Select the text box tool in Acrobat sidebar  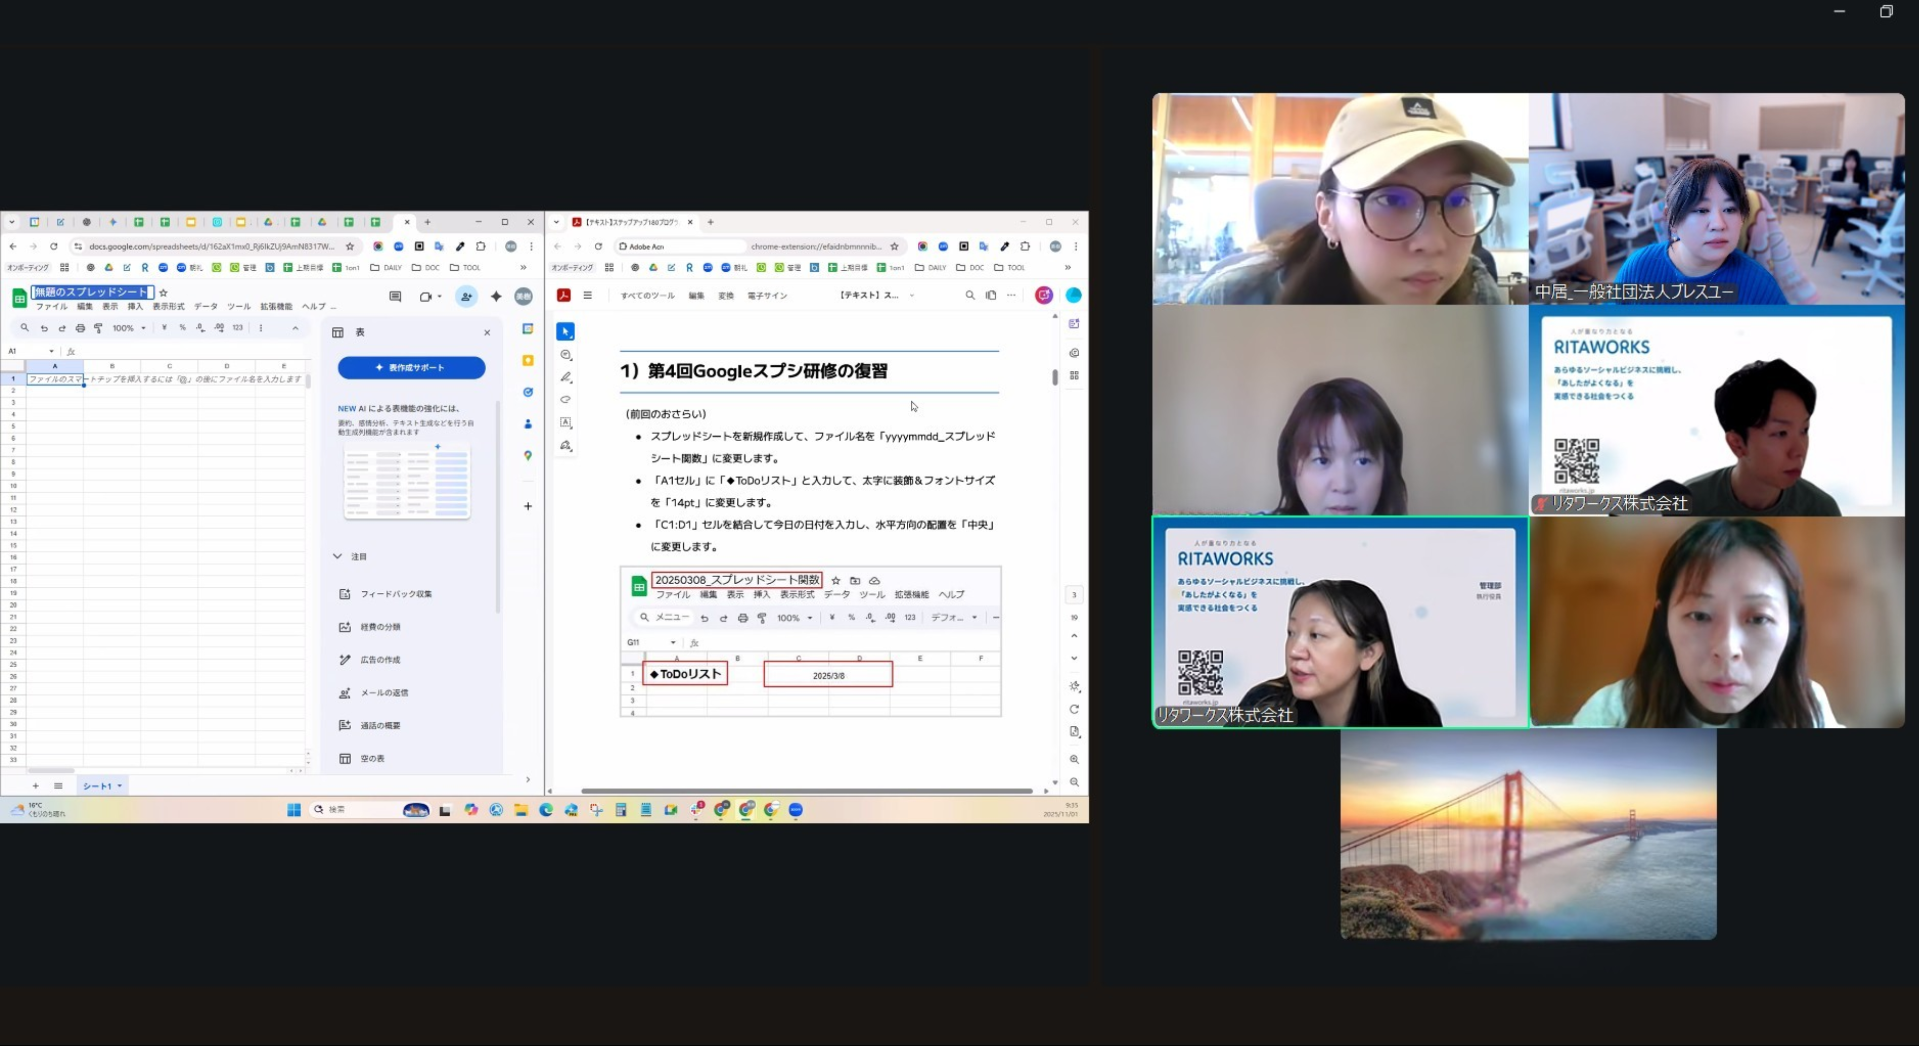click(566, 423)
